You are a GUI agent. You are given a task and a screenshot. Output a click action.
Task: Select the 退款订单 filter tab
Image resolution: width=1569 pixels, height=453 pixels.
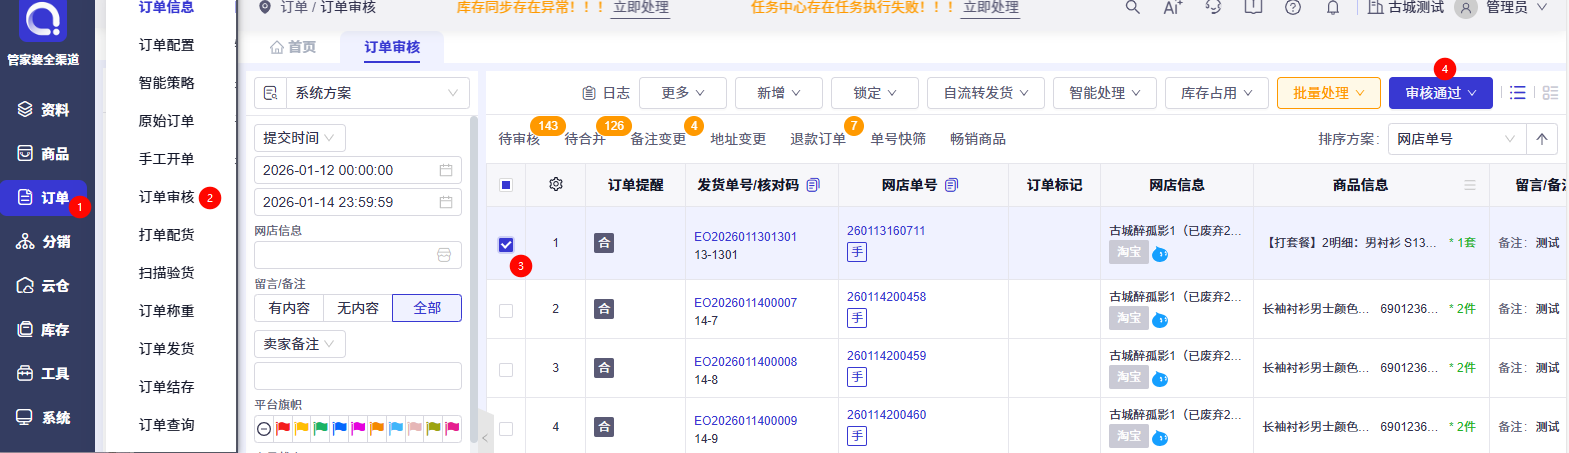click(x=818, y=139)
